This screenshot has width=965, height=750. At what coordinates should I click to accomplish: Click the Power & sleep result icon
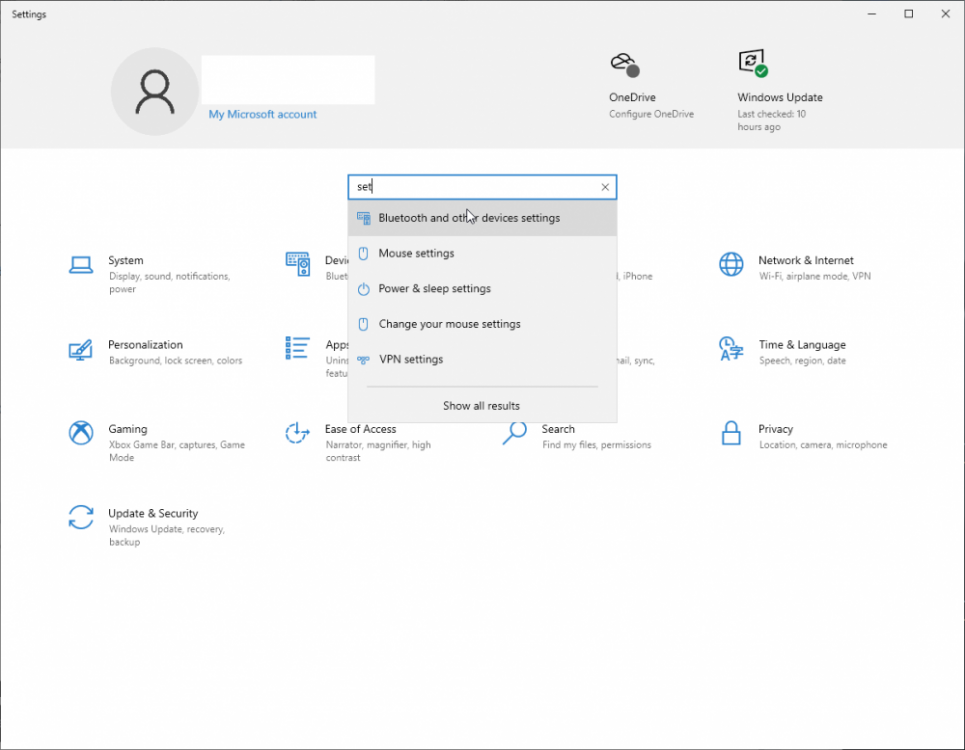coord(364,289)
